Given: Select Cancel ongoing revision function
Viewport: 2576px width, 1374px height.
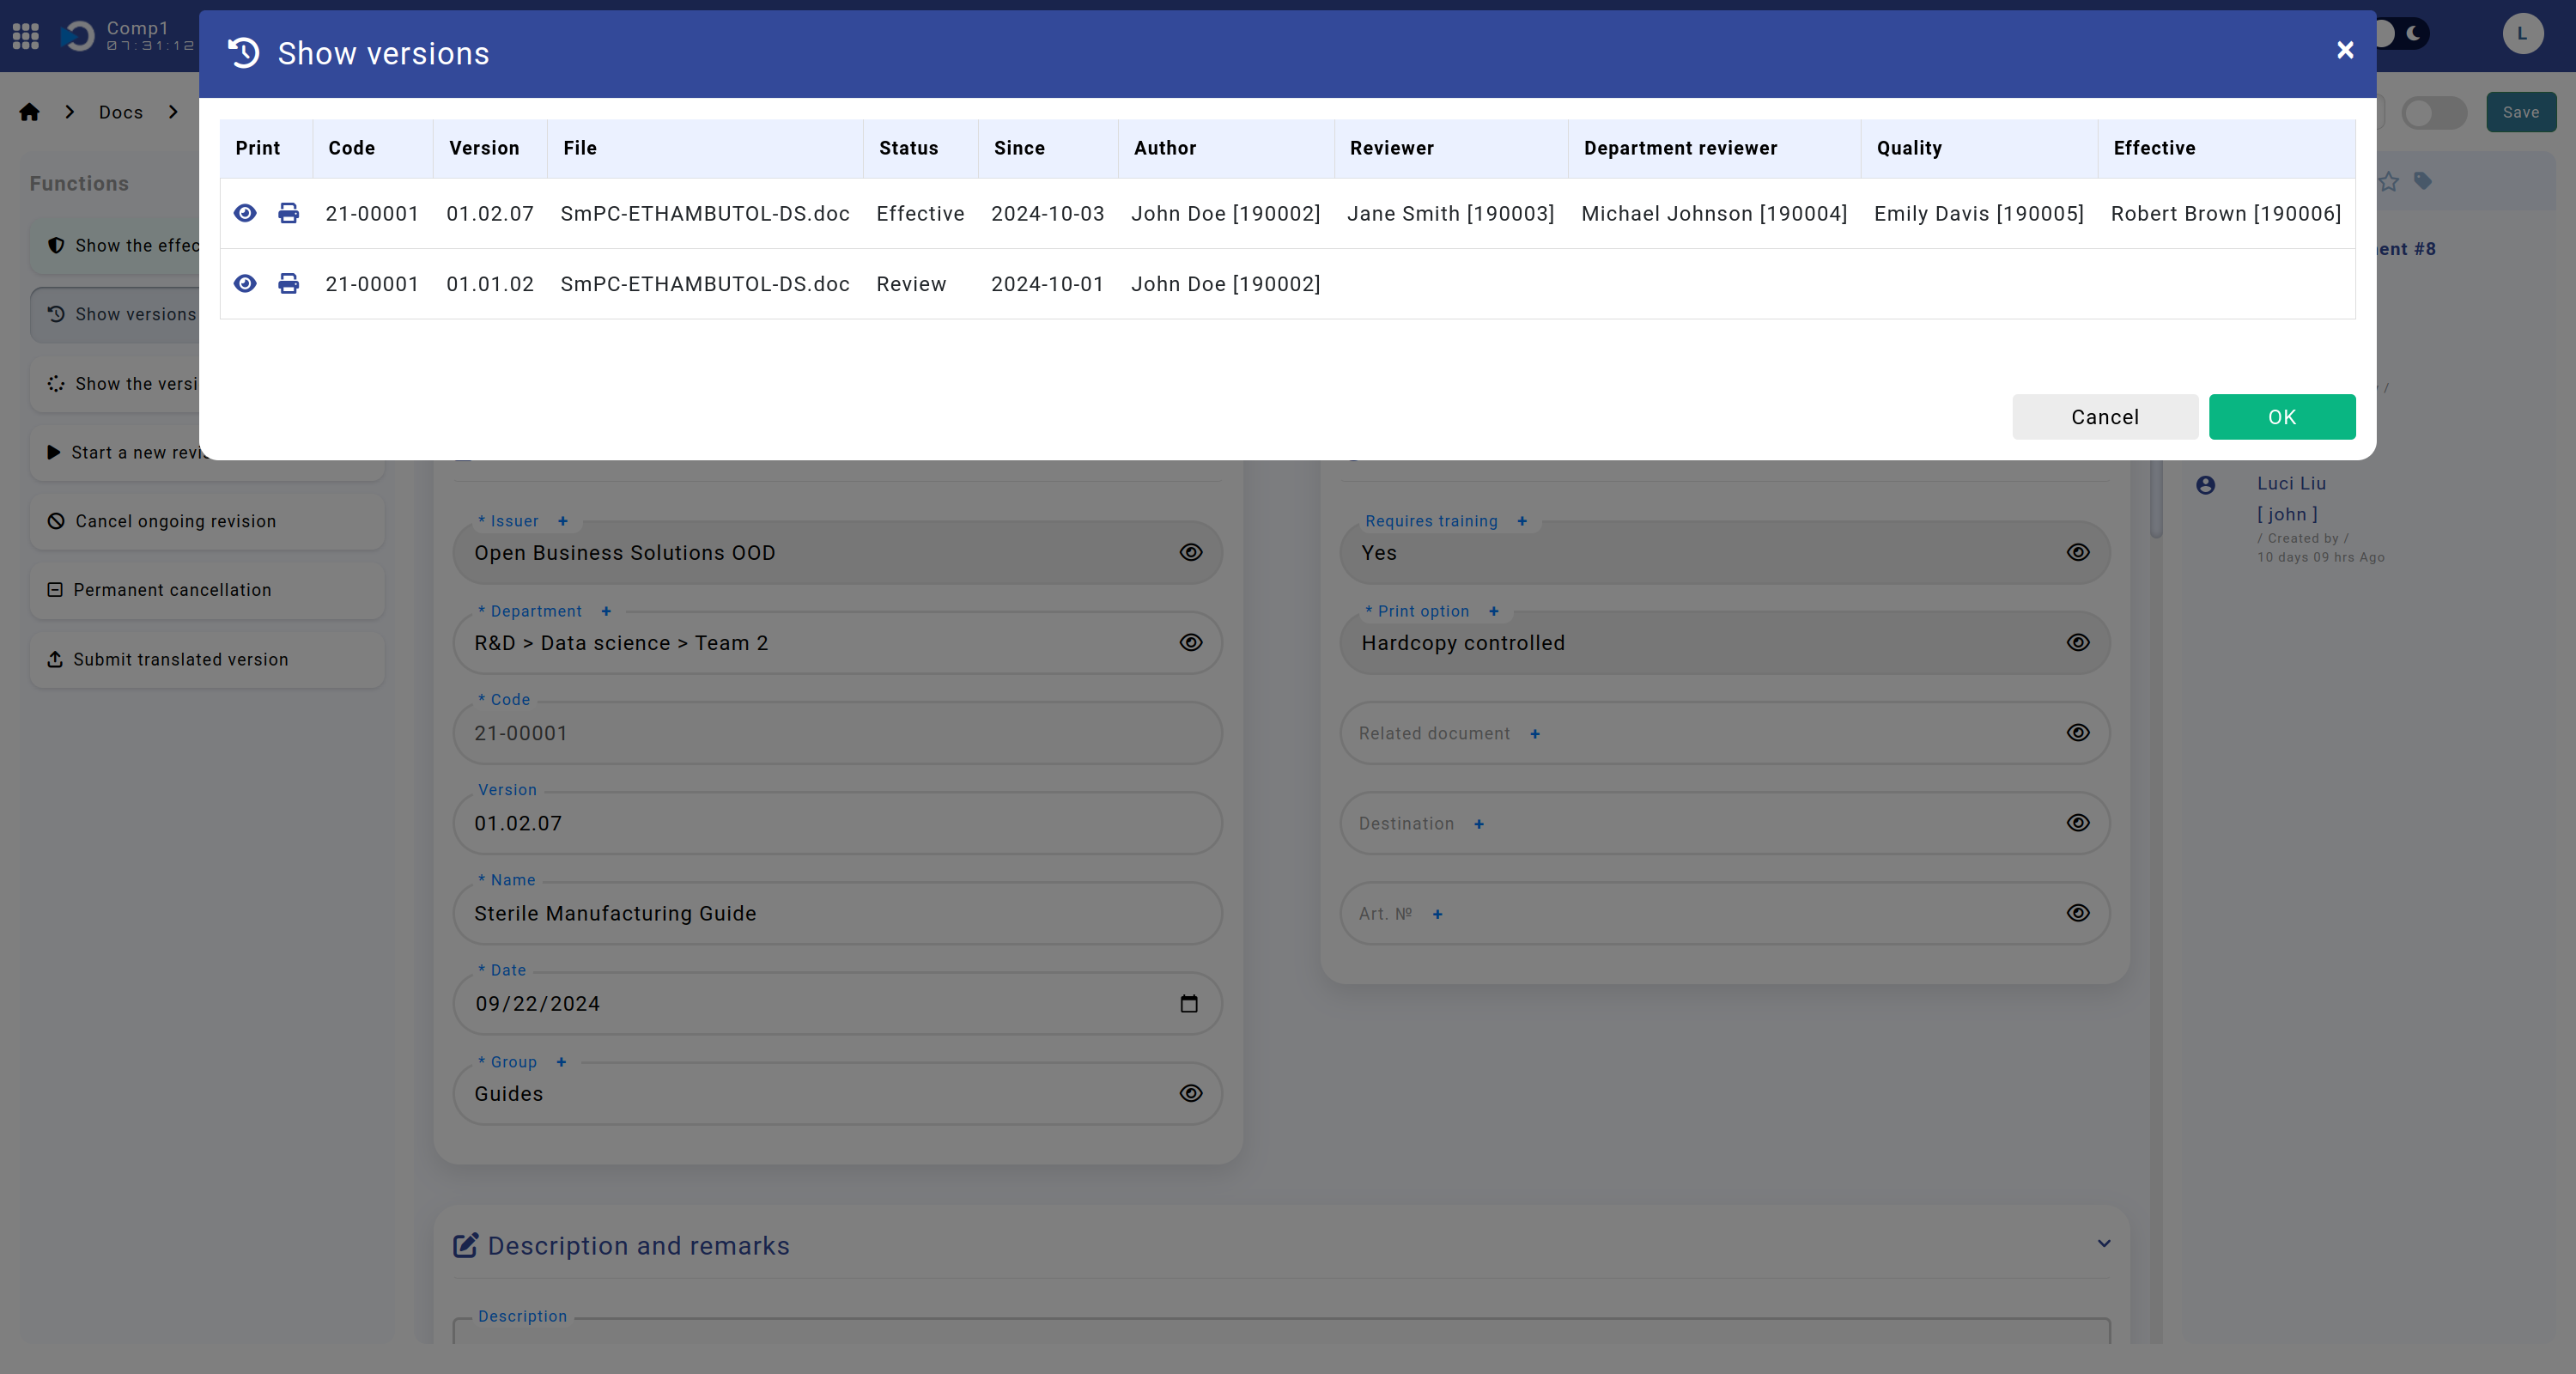Looking at the screenshot, I should point(207,521).
